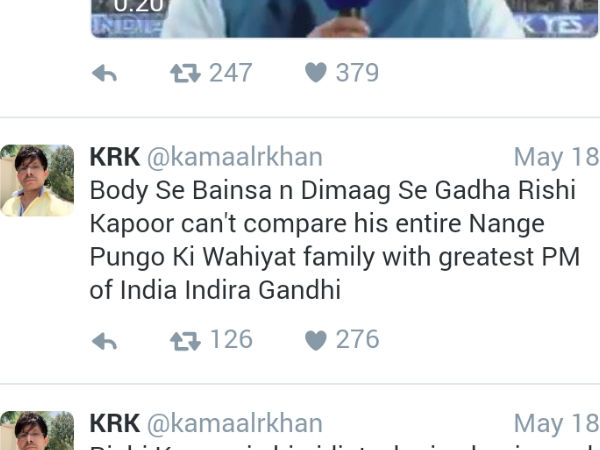Open KRK profile picture on middle tweet
This screenshot has width=600, height=450.
[x=37, y=180]
